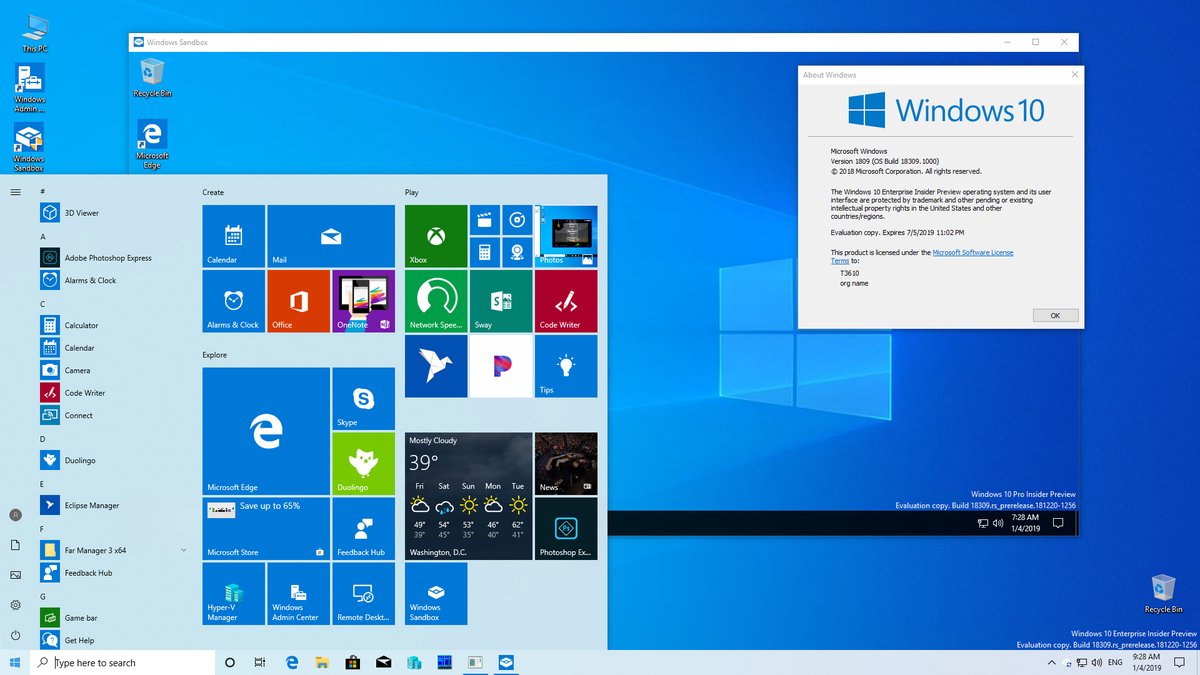The image size is (1200, 675).
Task: Jump via the letter A header
Action: [43, 236]
